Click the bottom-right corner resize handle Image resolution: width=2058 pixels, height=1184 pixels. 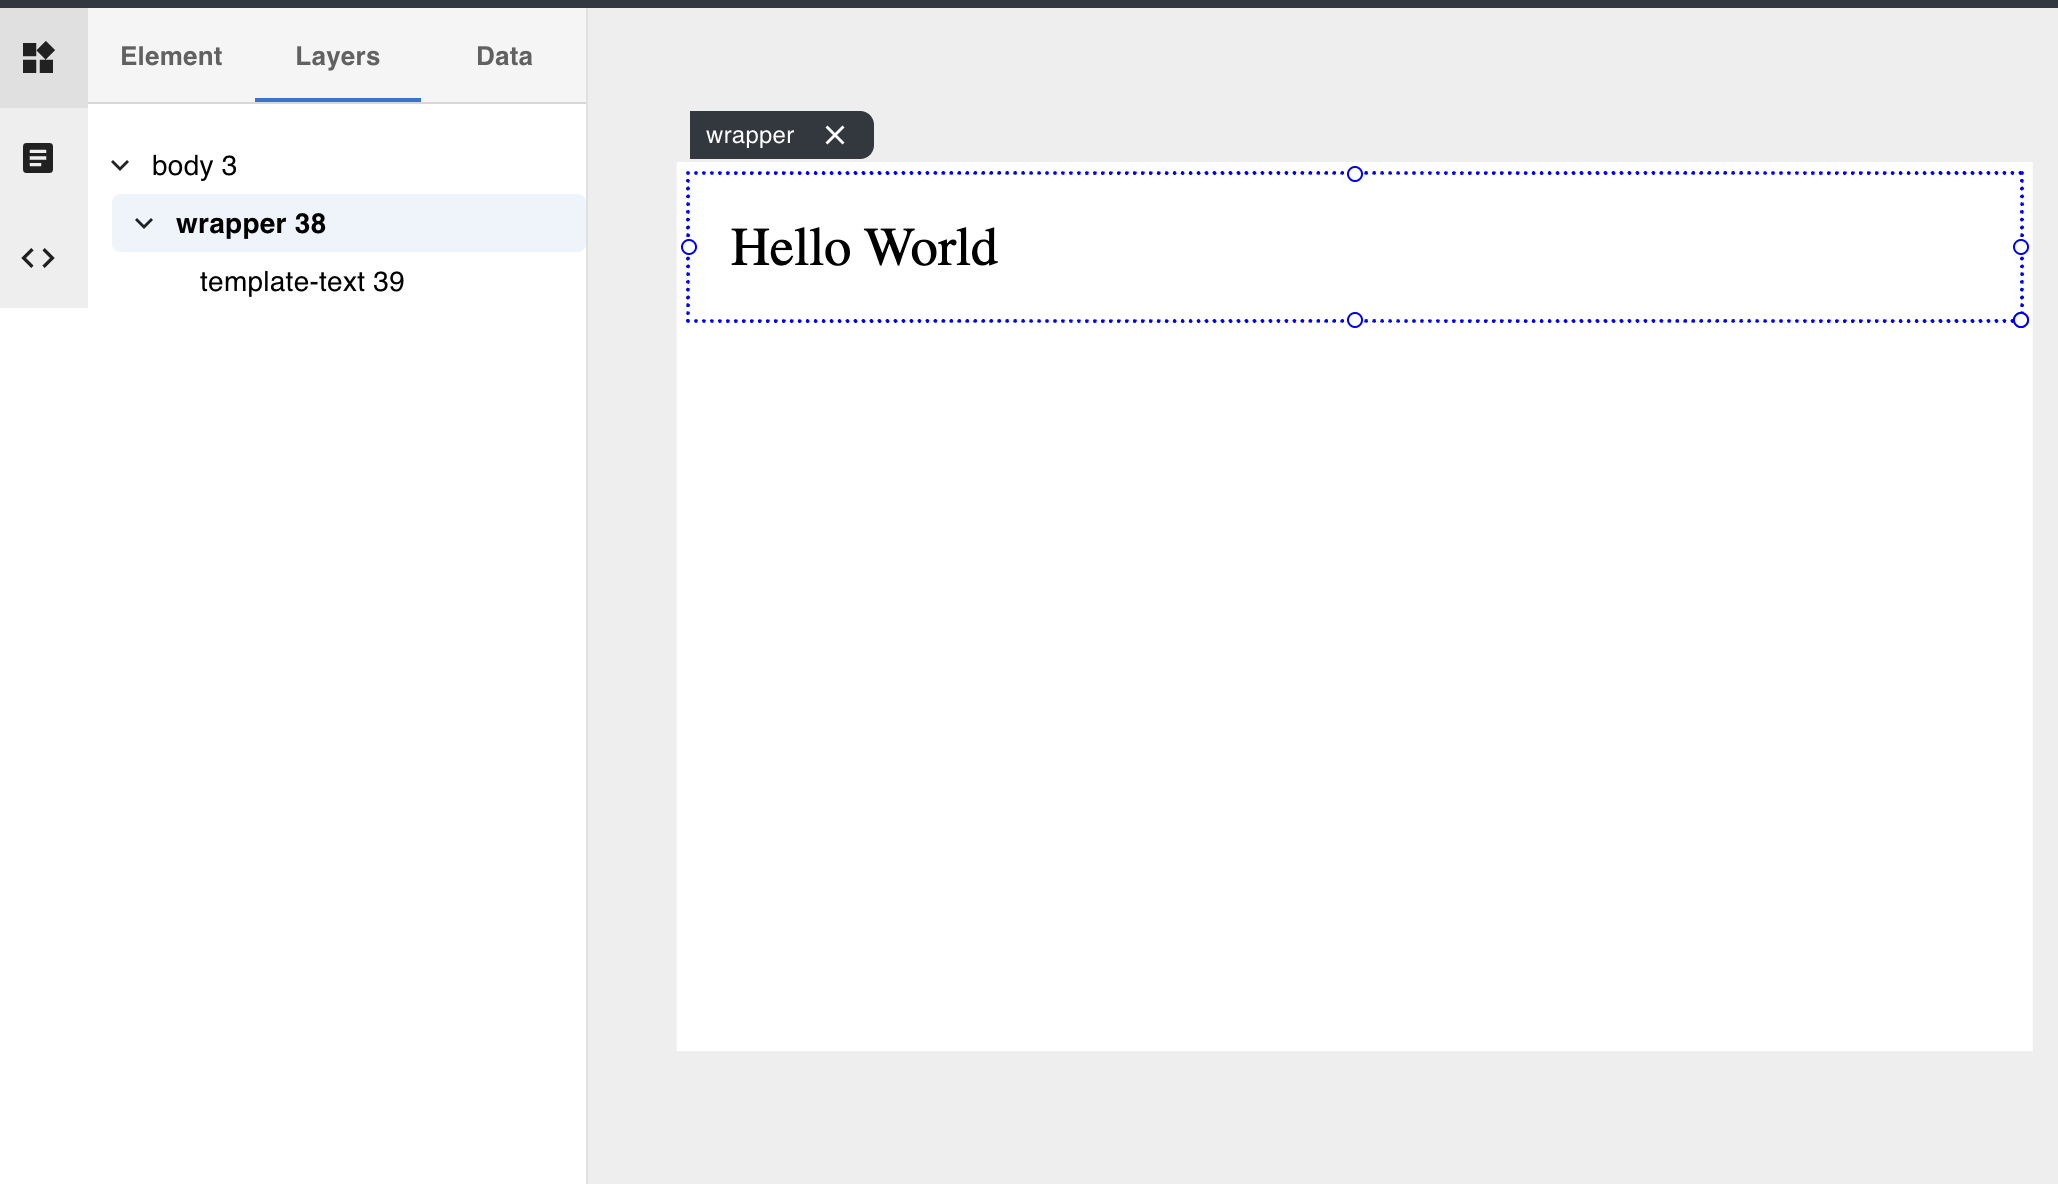[x=2021, y=320]
